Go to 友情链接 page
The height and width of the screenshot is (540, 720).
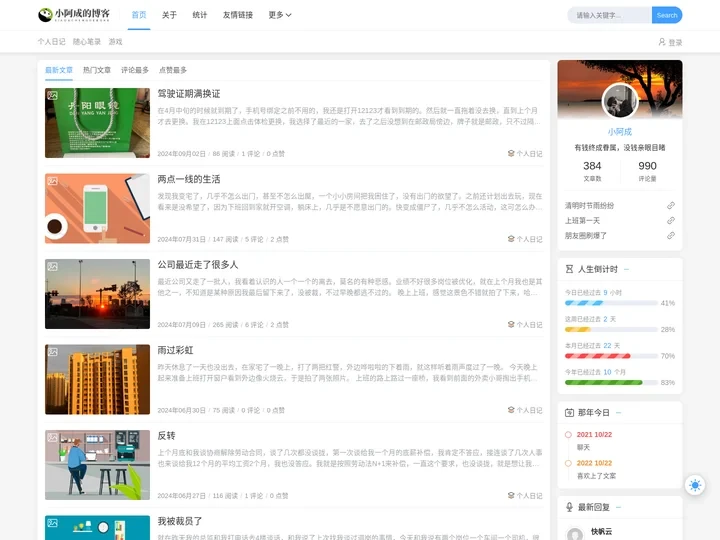click(237, 15)
